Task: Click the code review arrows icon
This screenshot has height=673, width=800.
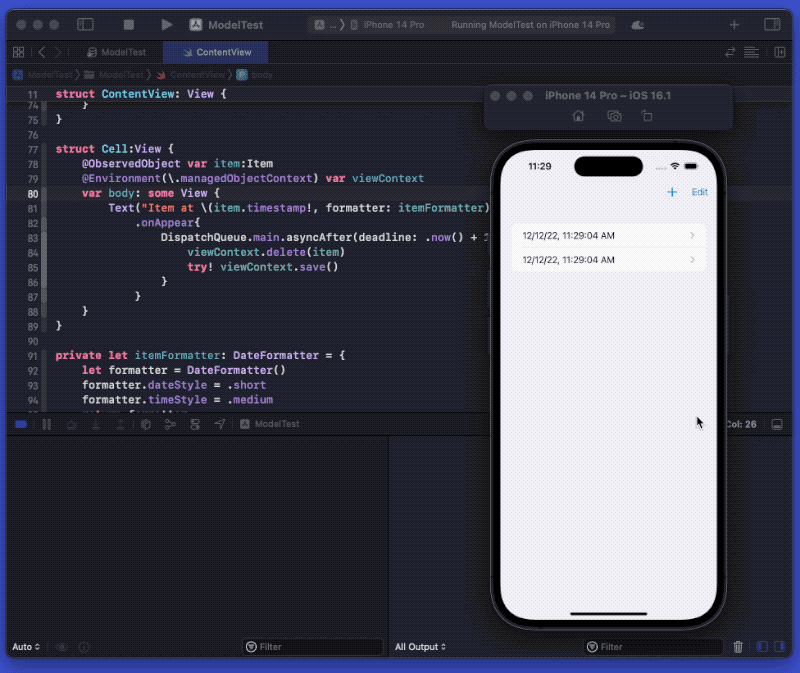Action: pos(730,52)
